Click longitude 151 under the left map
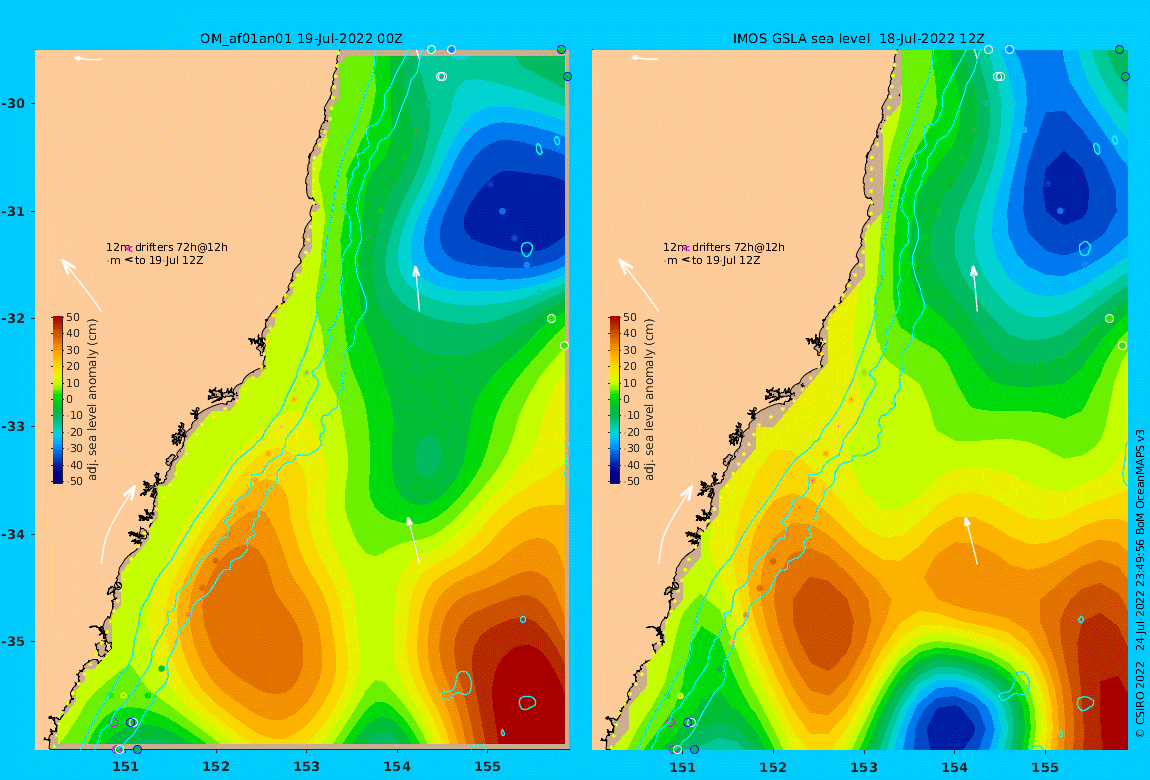Image resolution: width=1150 pixels, height=780 pixels. tap(125, 767)
